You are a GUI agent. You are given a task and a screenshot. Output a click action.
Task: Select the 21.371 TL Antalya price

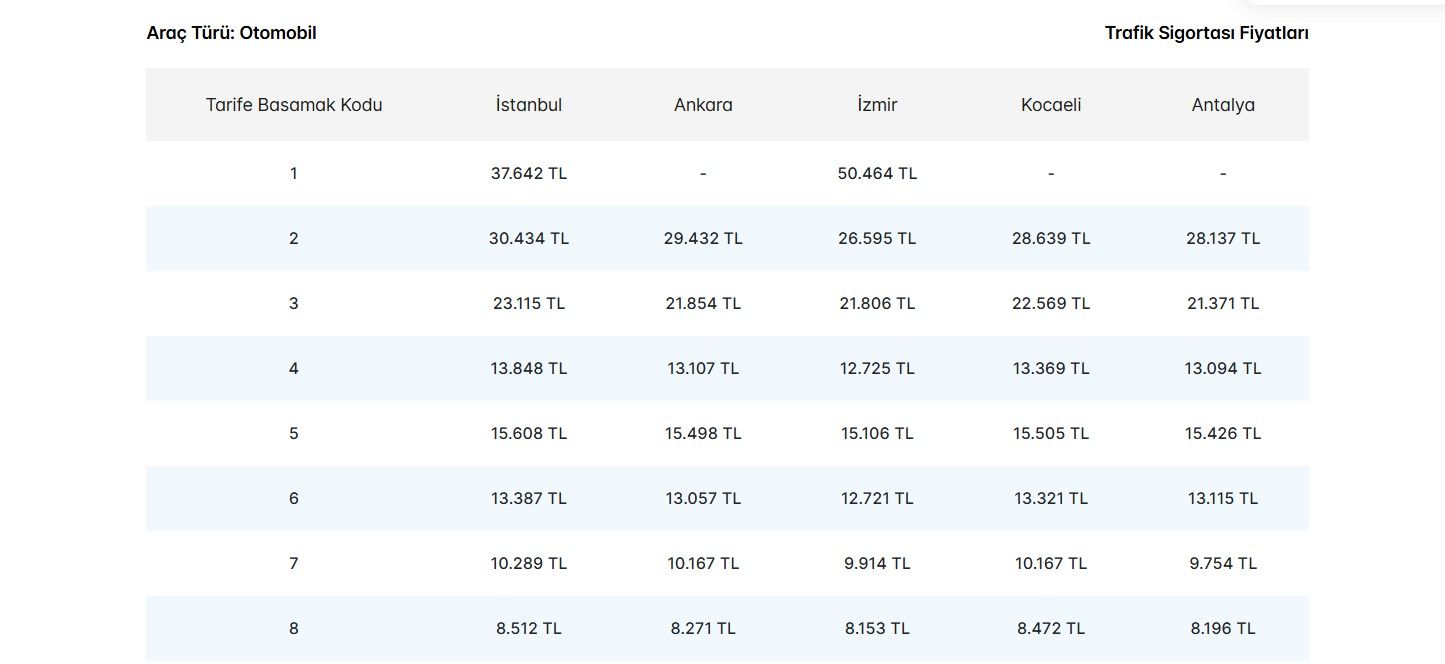point(1223,303)
